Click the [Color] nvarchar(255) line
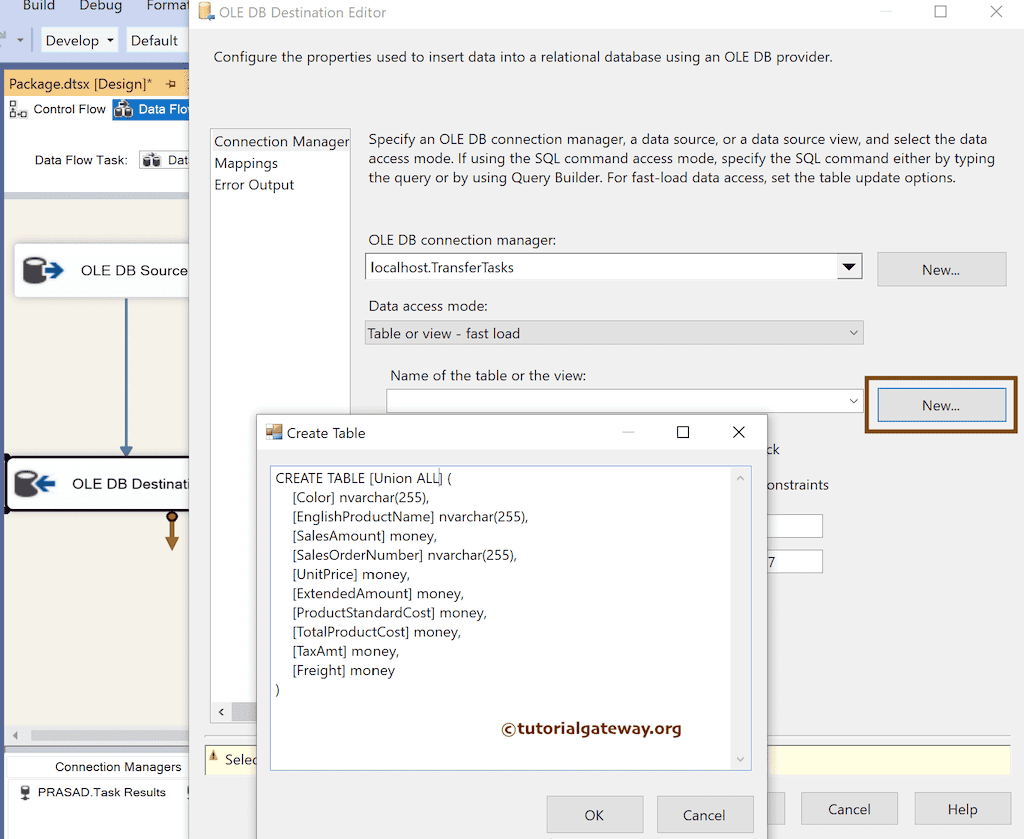 click(360, 498)
